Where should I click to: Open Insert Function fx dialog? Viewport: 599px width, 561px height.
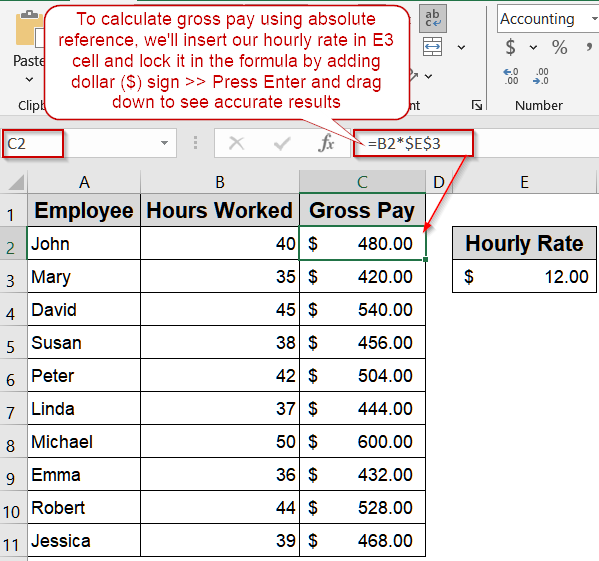point(326,144)
